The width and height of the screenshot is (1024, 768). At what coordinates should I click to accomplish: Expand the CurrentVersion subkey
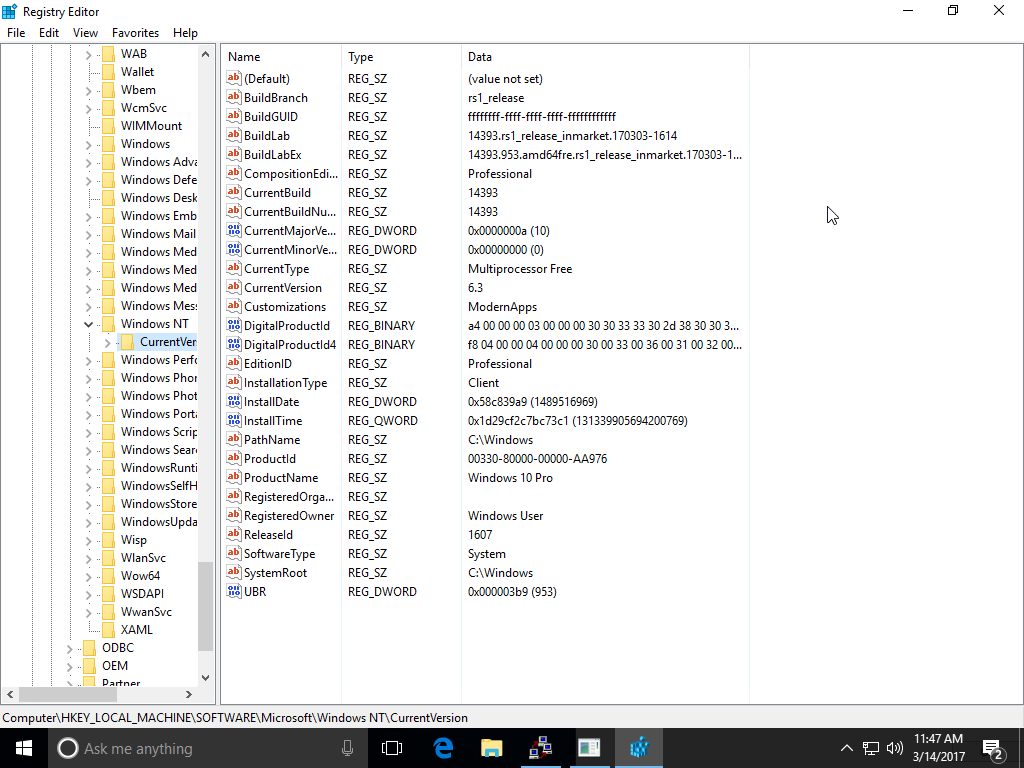108,342
